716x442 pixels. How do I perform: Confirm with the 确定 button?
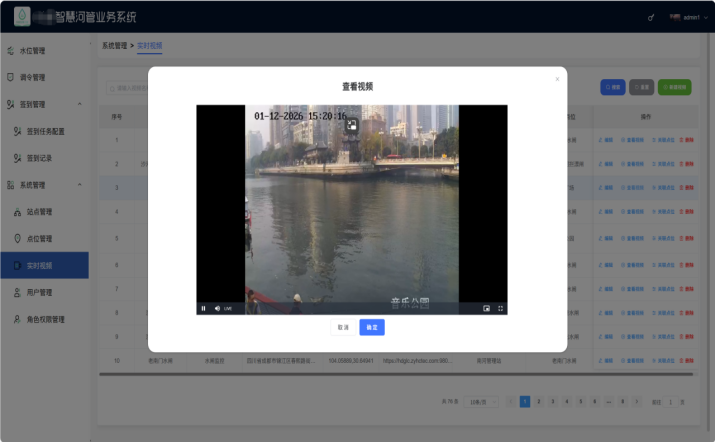pos(372,327)
